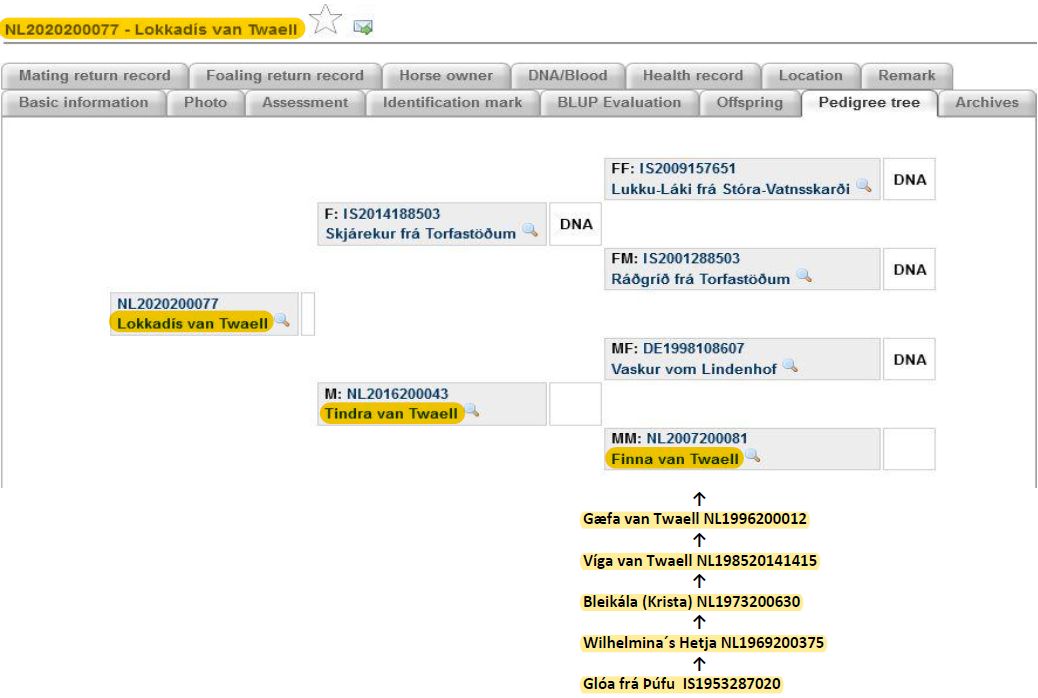This screenshot has height=698, width=1038.
Task: Select the Basic information tab
Action: pyautogui.click(x=83, y=102)
